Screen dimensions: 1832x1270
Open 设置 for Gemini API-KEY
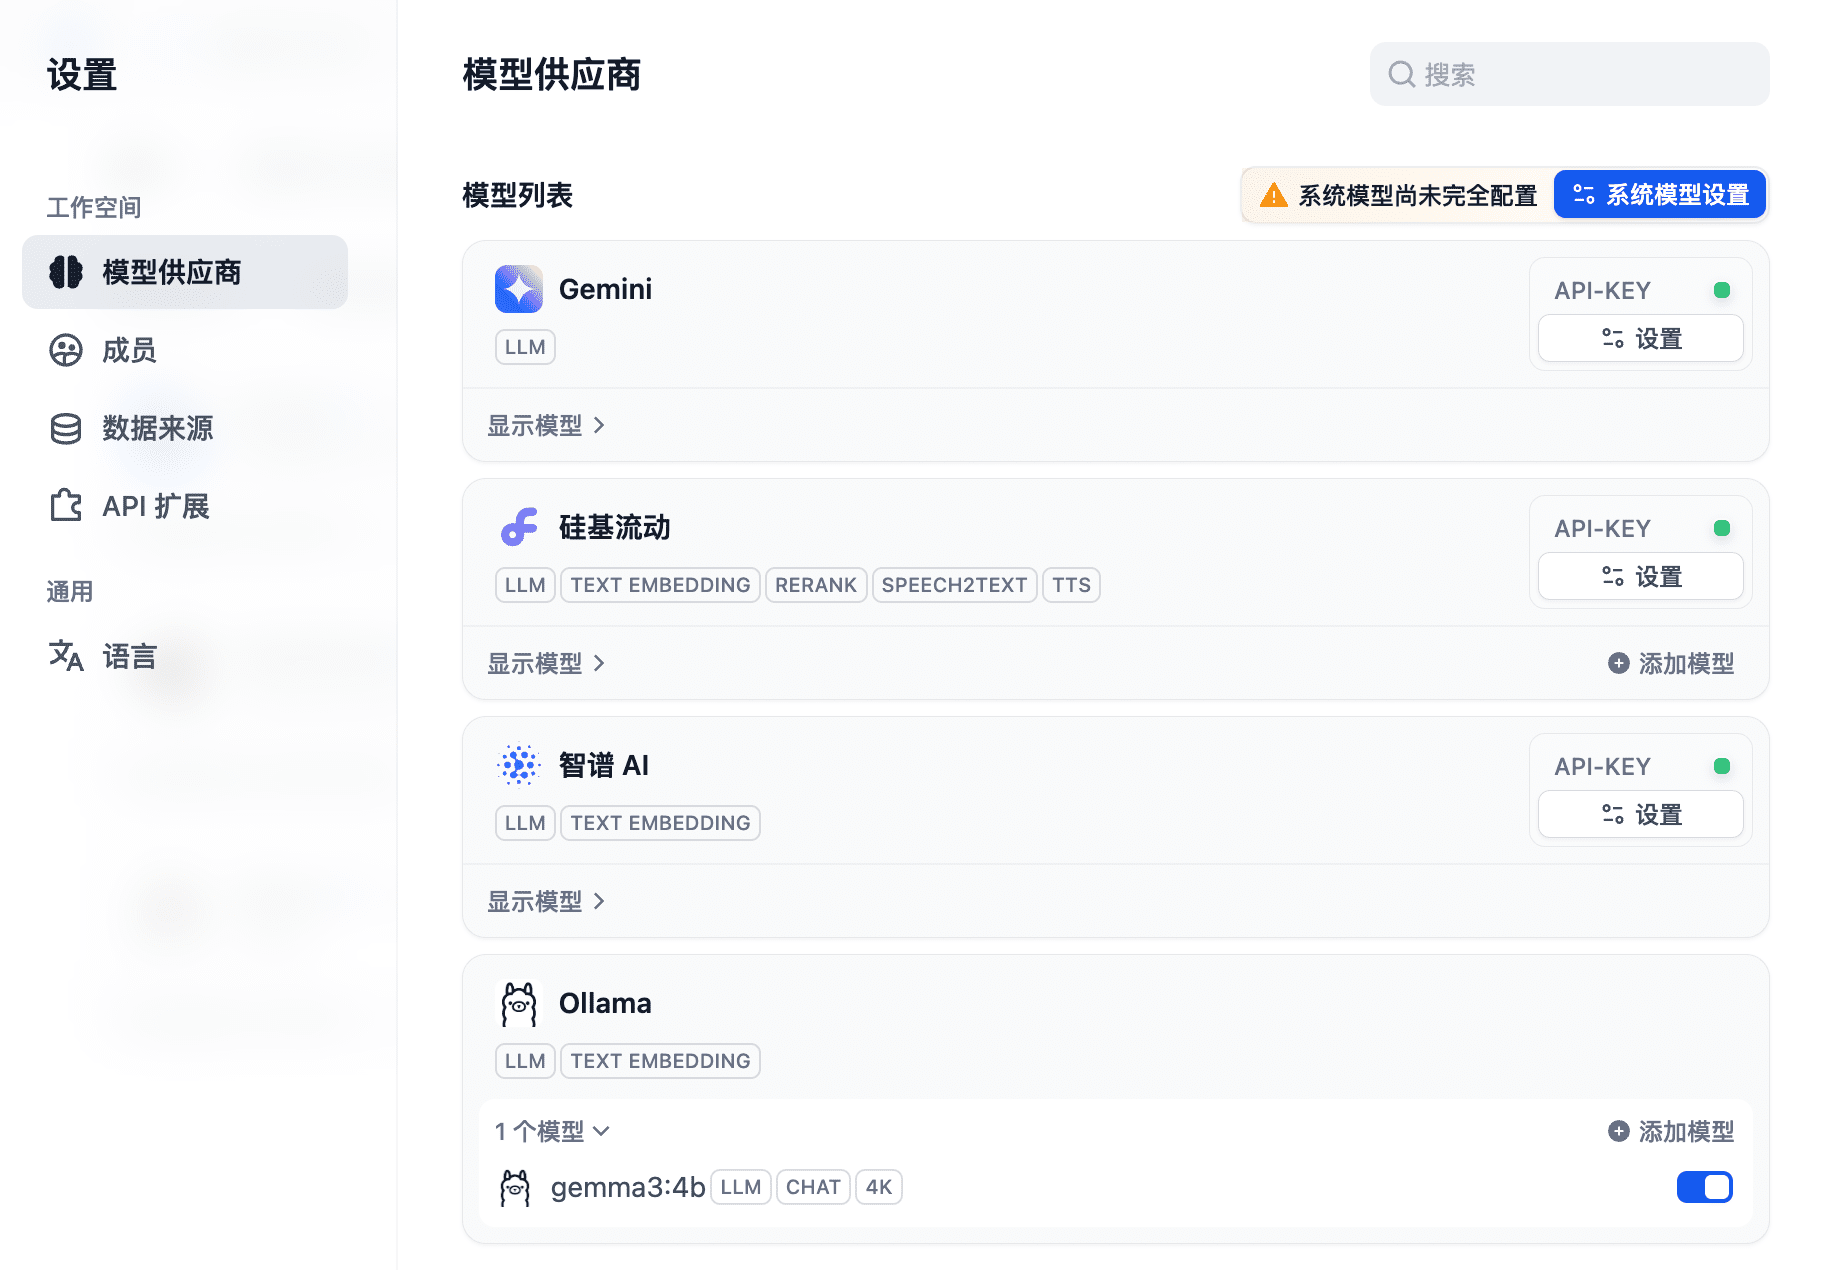pos(1641,338)
